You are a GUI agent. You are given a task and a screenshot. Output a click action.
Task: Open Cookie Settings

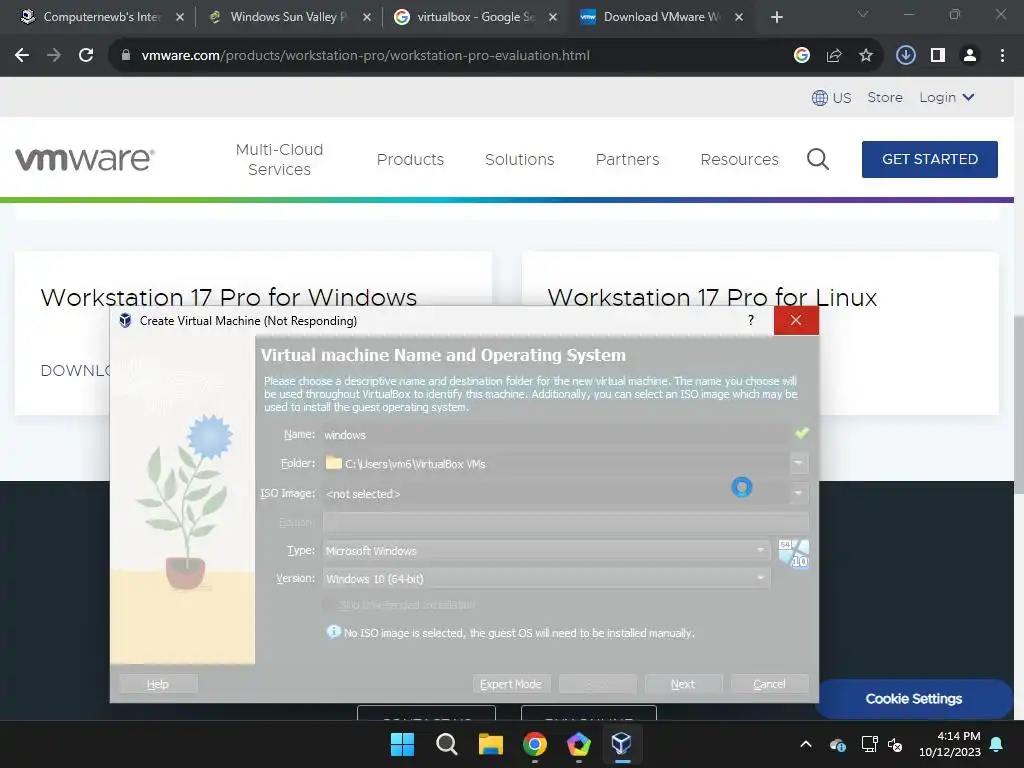click(914, 699)
